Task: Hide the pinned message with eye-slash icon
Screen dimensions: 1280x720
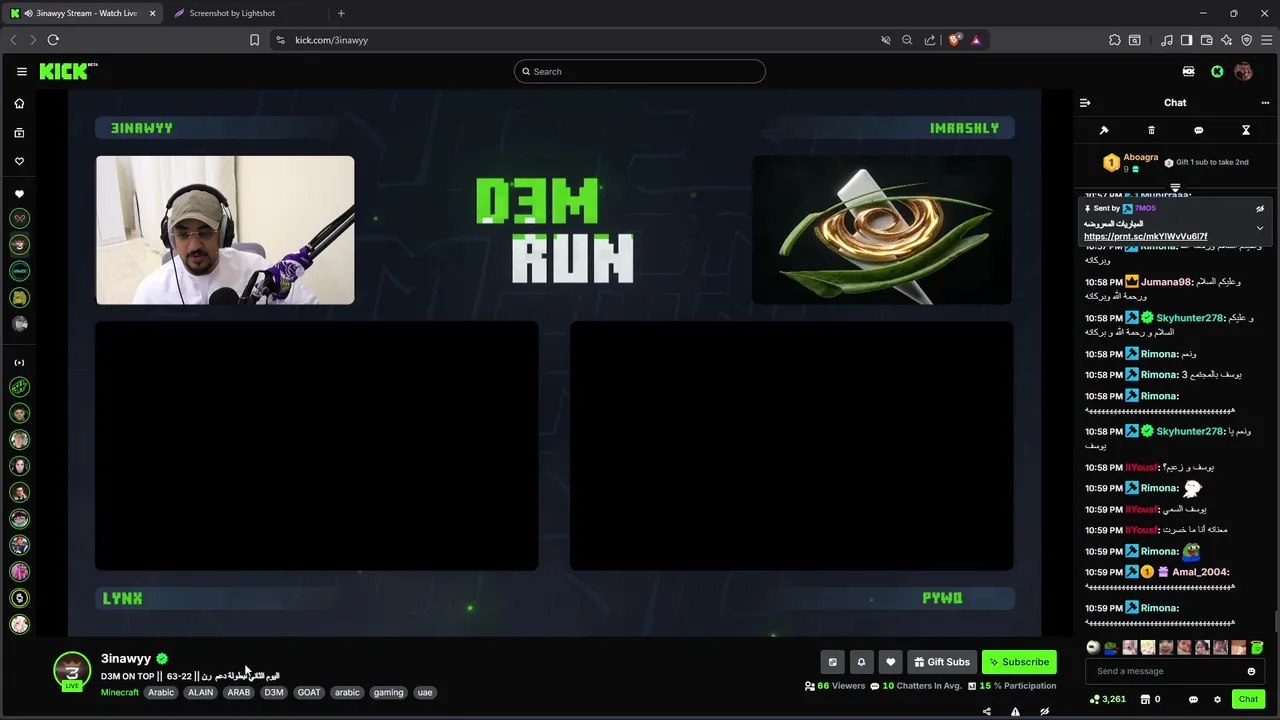Action: pos(1260,209)
